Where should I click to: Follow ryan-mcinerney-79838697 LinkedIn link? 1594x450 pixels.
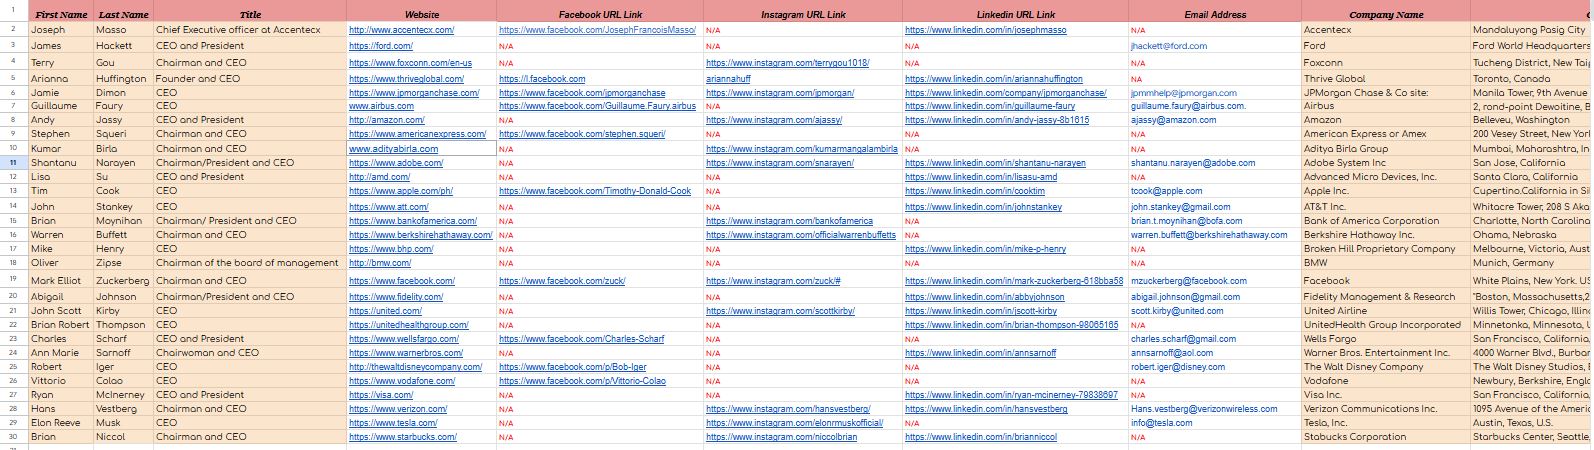point(1011,395)
